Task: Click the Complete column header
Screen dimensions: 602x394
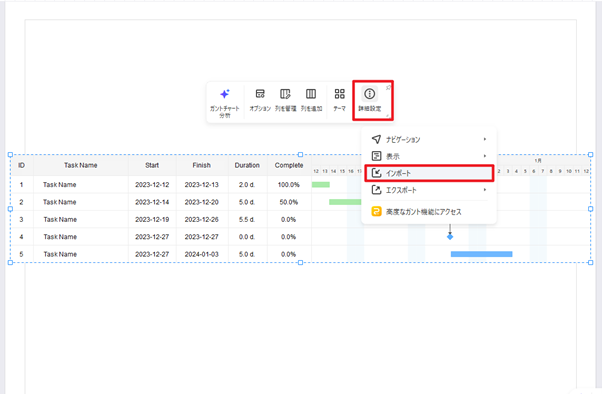Action: [x=289, y=165]
